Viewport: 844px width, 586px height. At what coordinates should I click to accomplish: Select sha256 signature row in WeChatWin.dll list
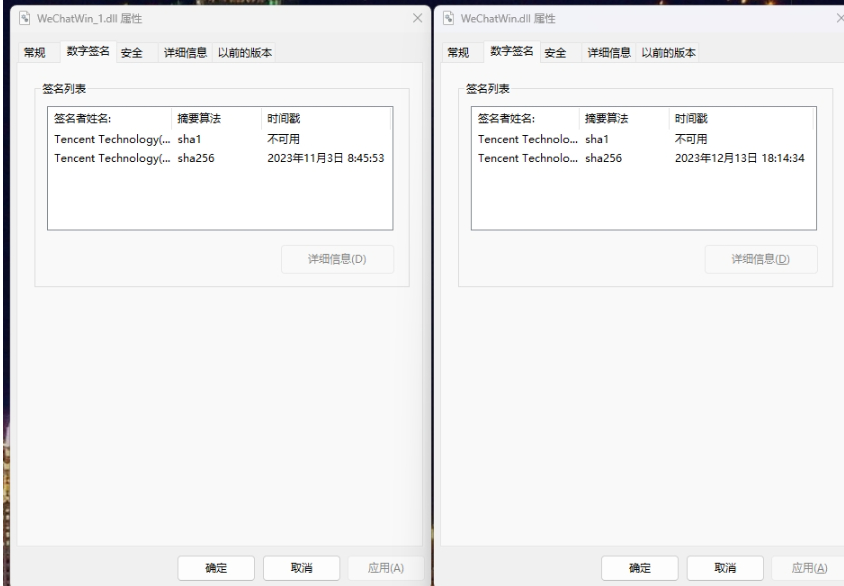[x=643, y=158]
